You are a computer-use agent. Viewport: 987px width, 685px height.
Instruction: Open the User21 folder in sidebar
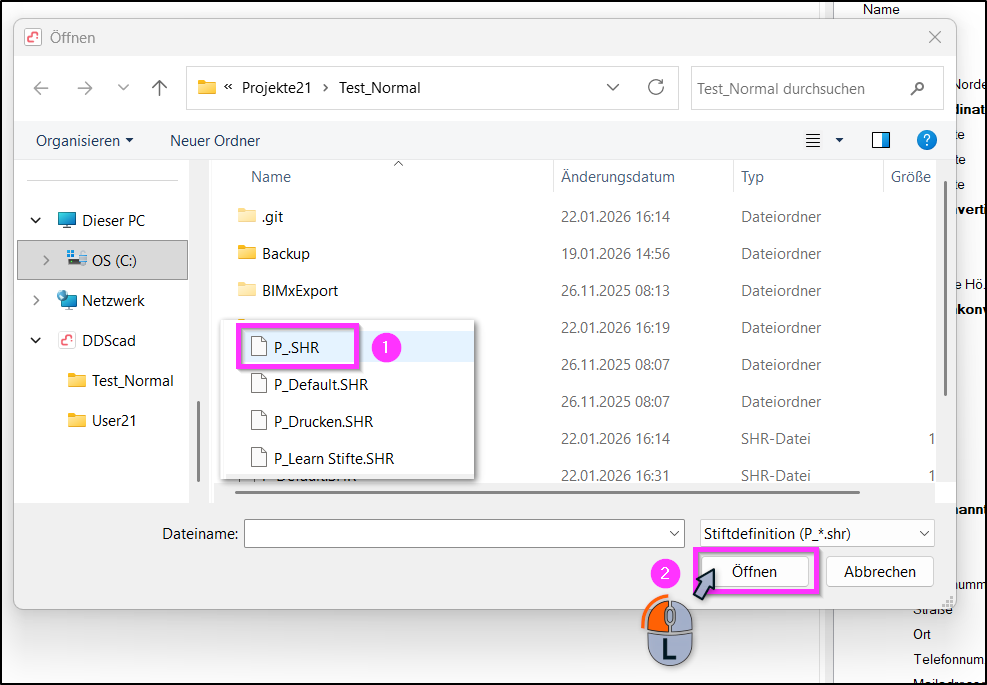click(102, 421)
